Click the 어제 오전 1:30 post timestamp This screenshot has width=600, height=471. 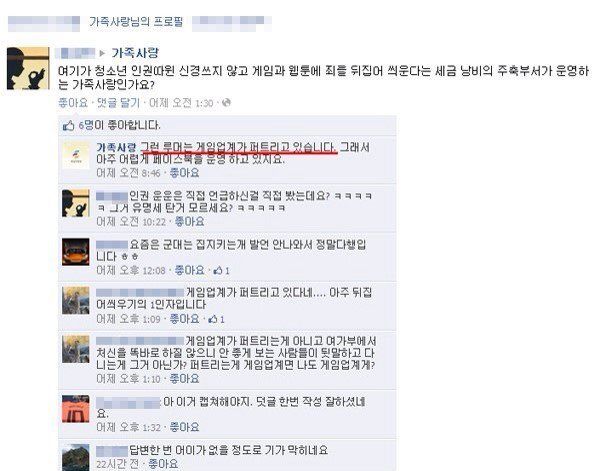(x=181, y=103)
